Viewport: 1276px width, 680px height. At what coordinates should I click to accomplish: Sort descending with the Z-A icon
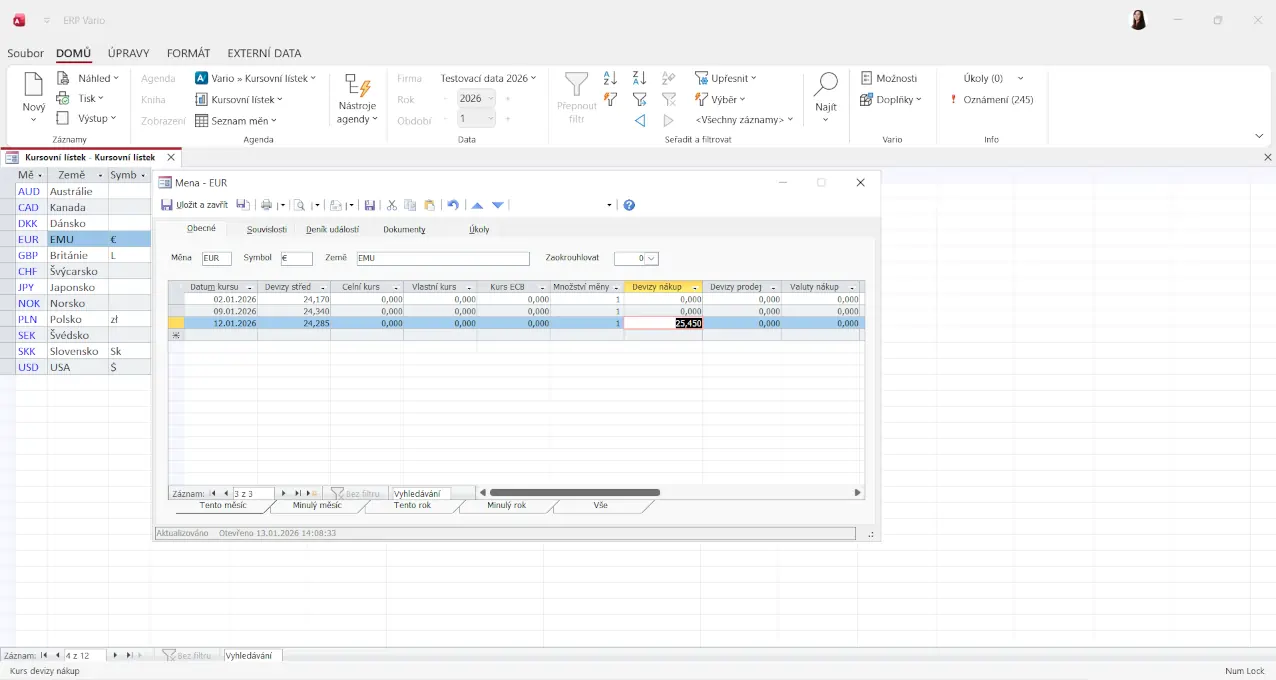tap(640, 78)
